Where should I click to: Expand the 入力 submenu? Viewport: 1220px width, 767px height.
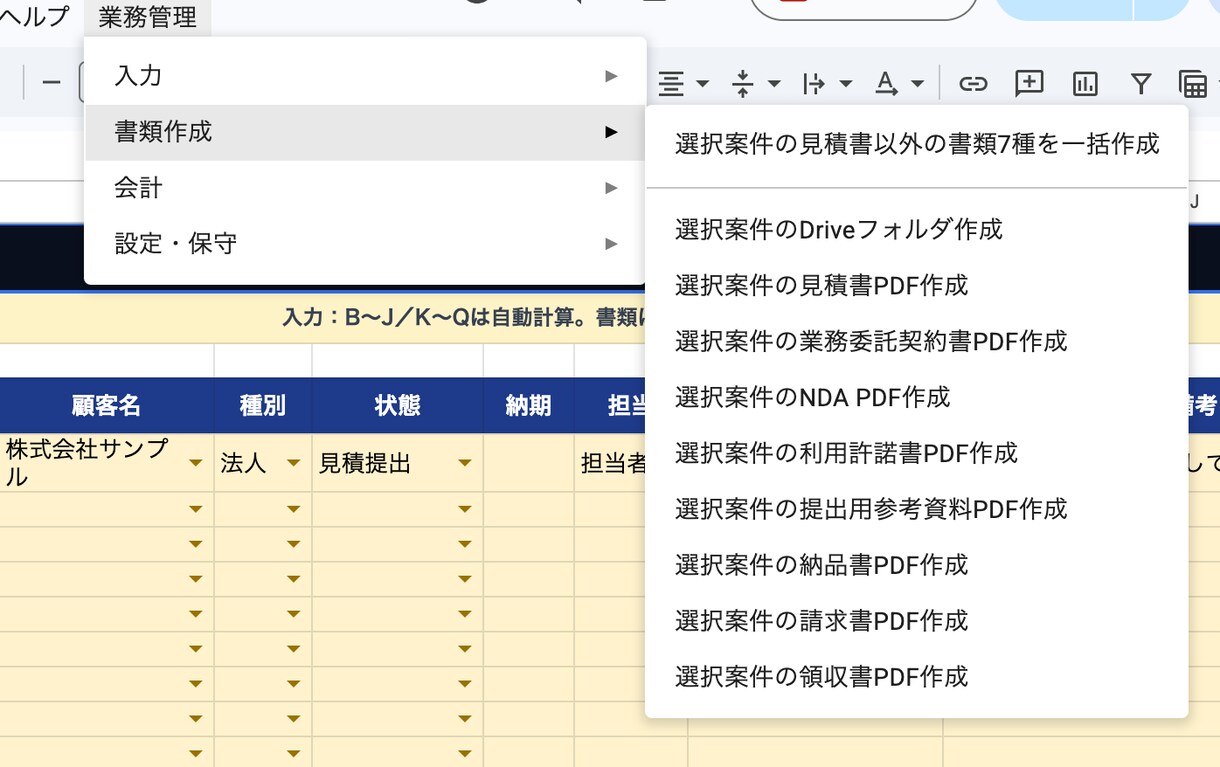coord(365,76)
